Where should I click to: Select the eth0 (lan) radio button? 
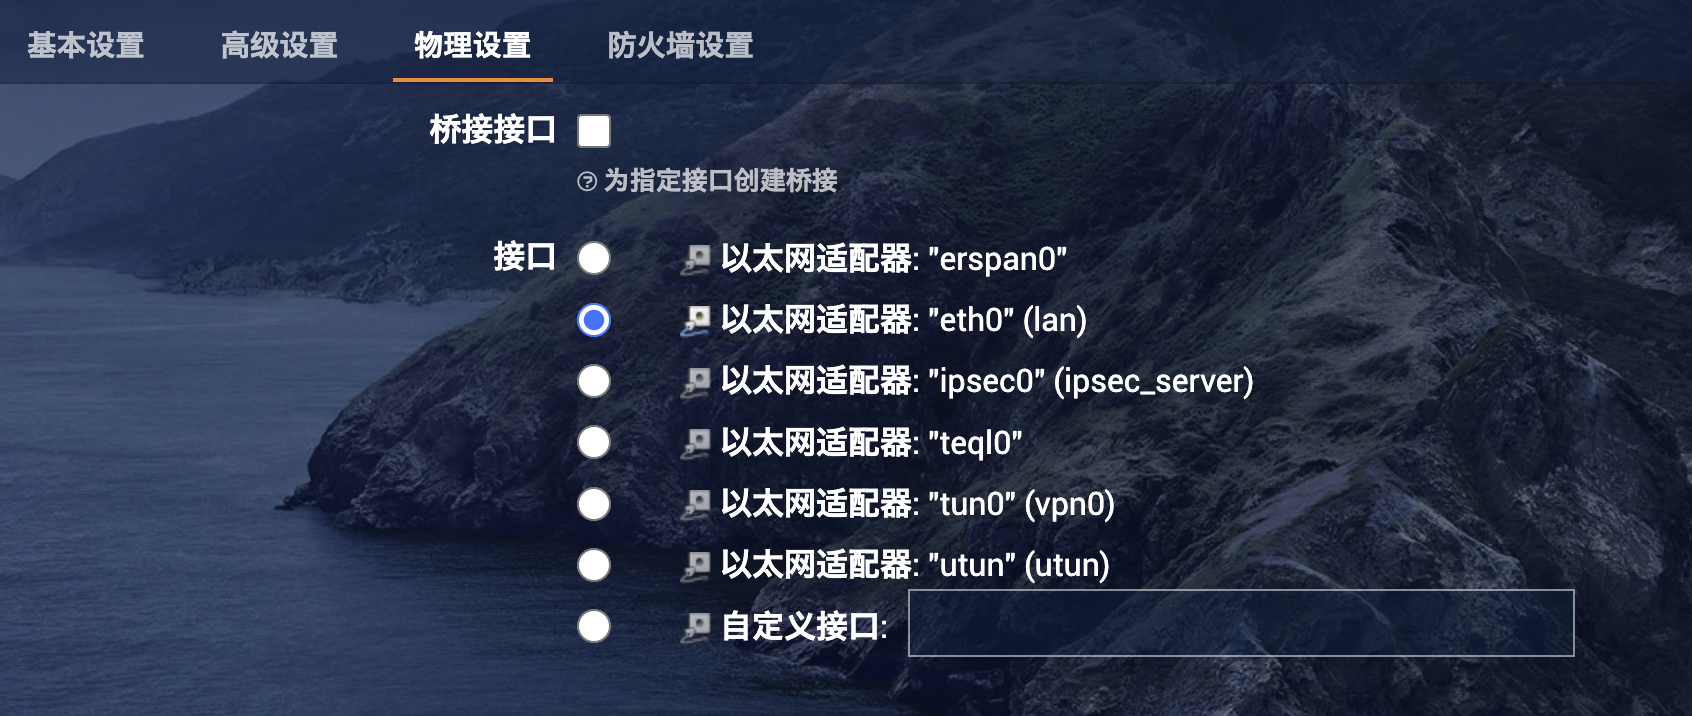594,320
